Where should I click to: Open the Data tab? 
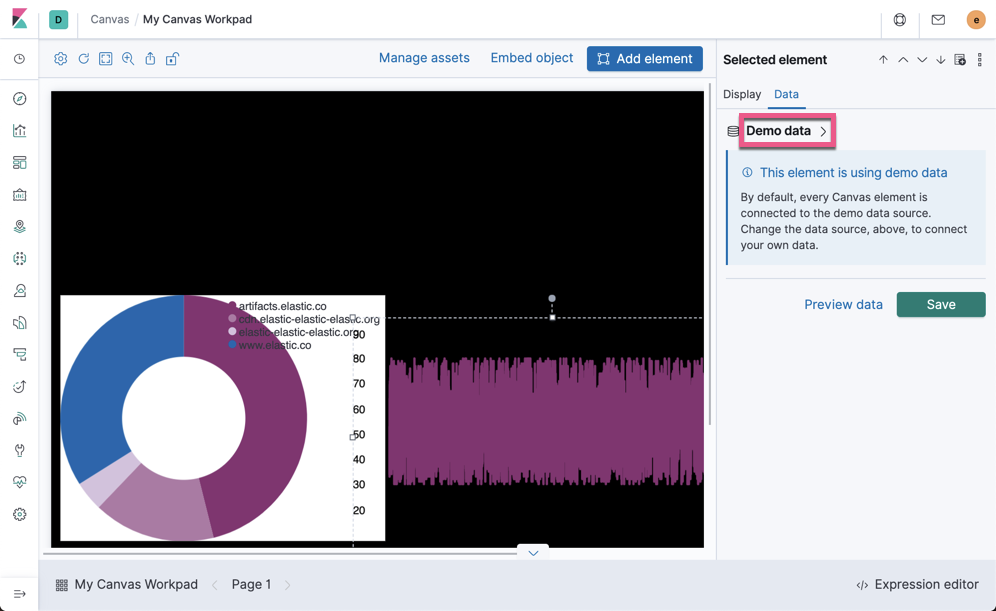pyautogui.click(x=786, y=94)
